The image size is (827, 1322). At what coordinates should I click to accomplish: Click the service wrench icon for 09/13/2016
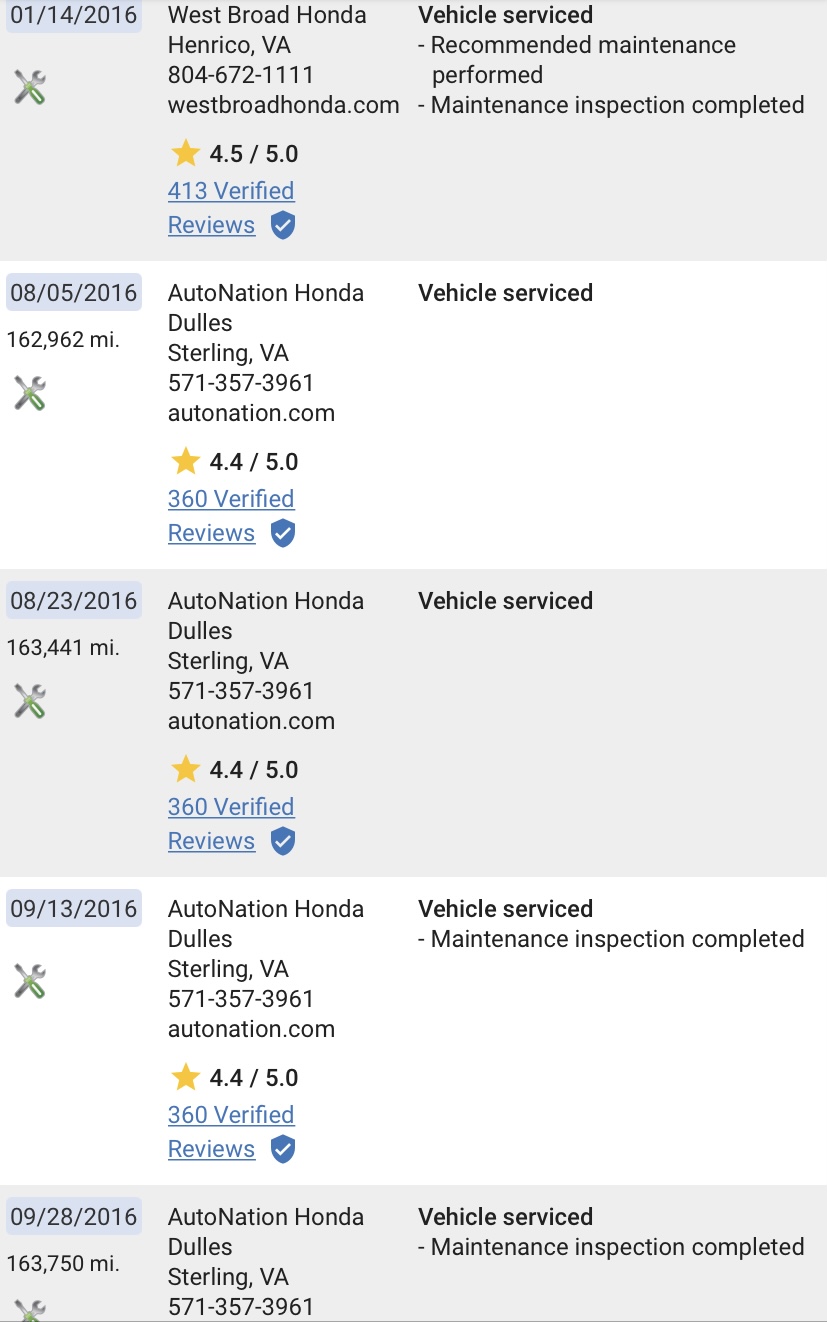[30, 981]
